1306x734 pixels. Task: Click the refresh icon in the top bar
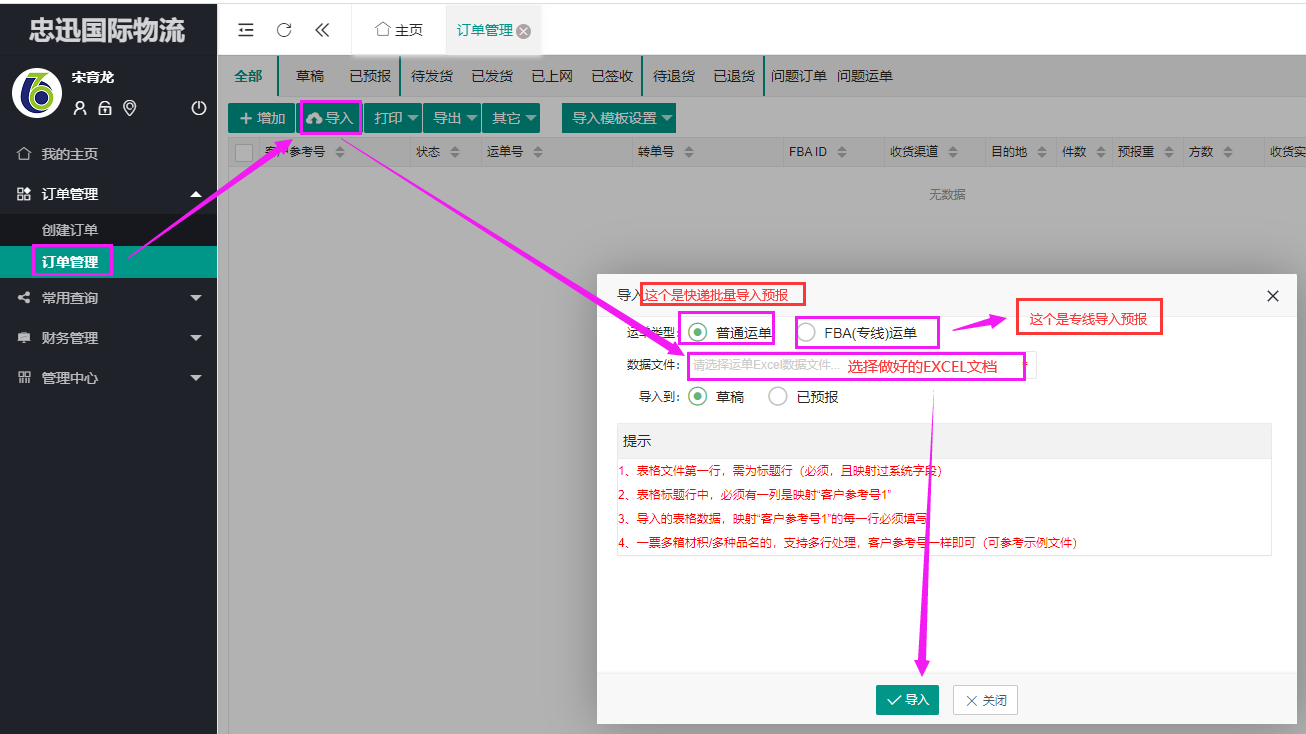point(284,30)
